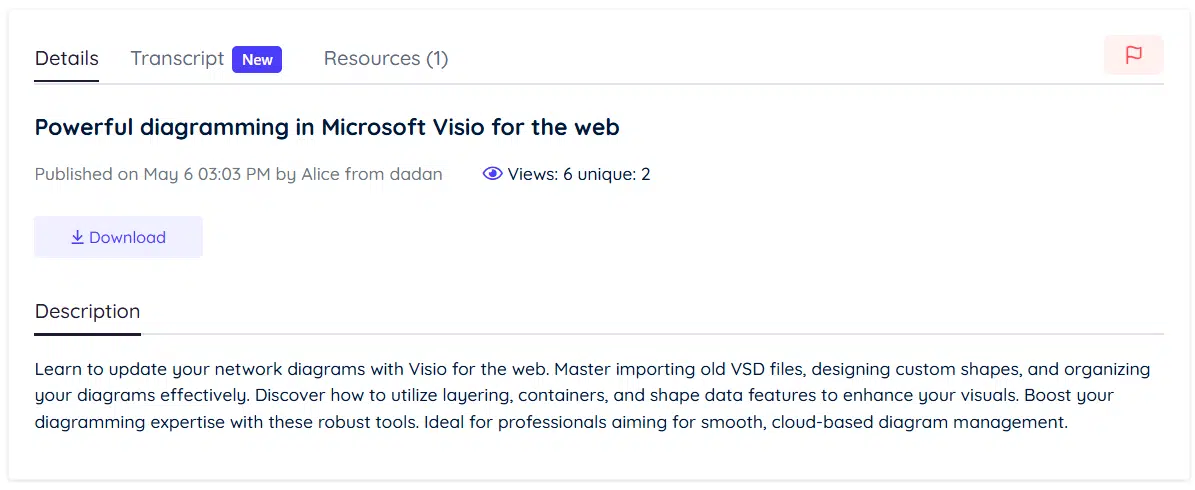This screenshot has width=1195, height=490.
Task: Click the Views: 6 count text
Action: 540,174
